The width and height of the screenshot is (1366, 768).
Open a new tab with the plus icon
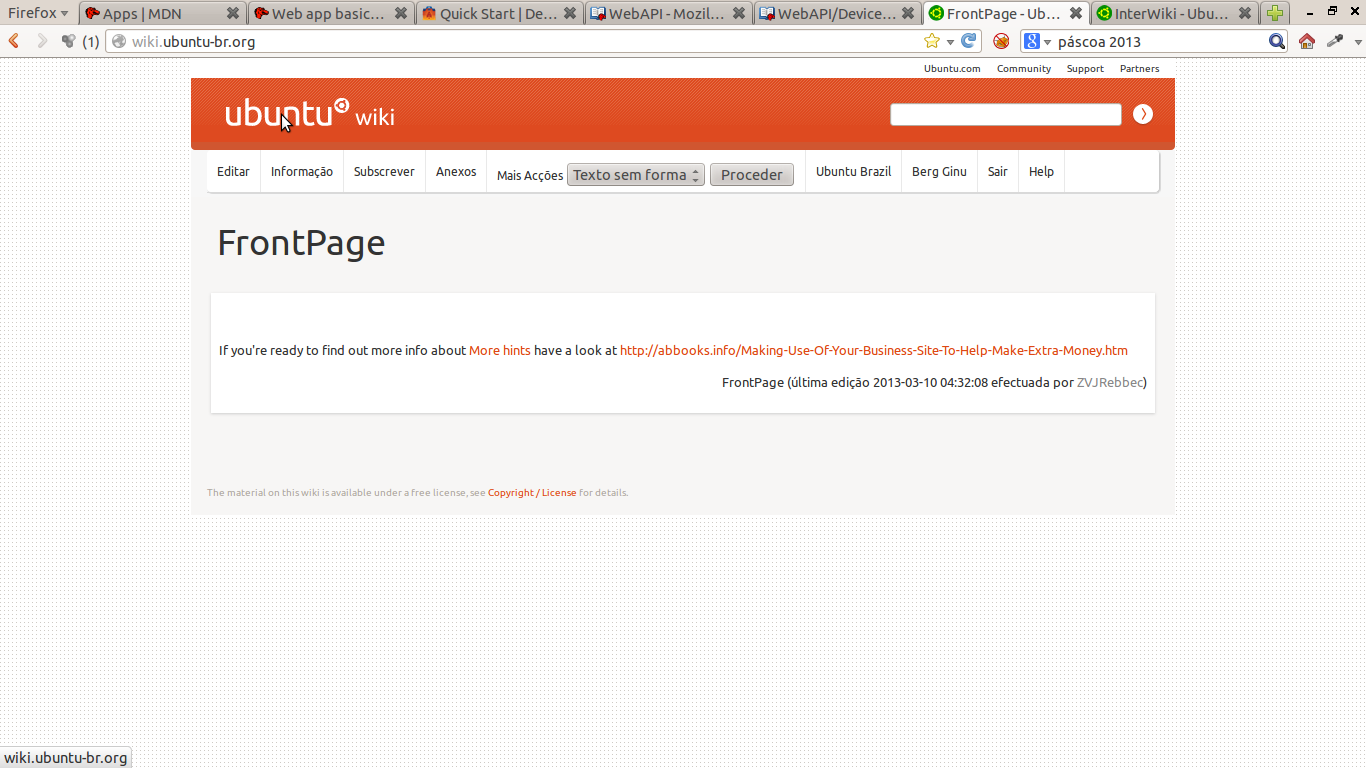[x=1274, y=13]
